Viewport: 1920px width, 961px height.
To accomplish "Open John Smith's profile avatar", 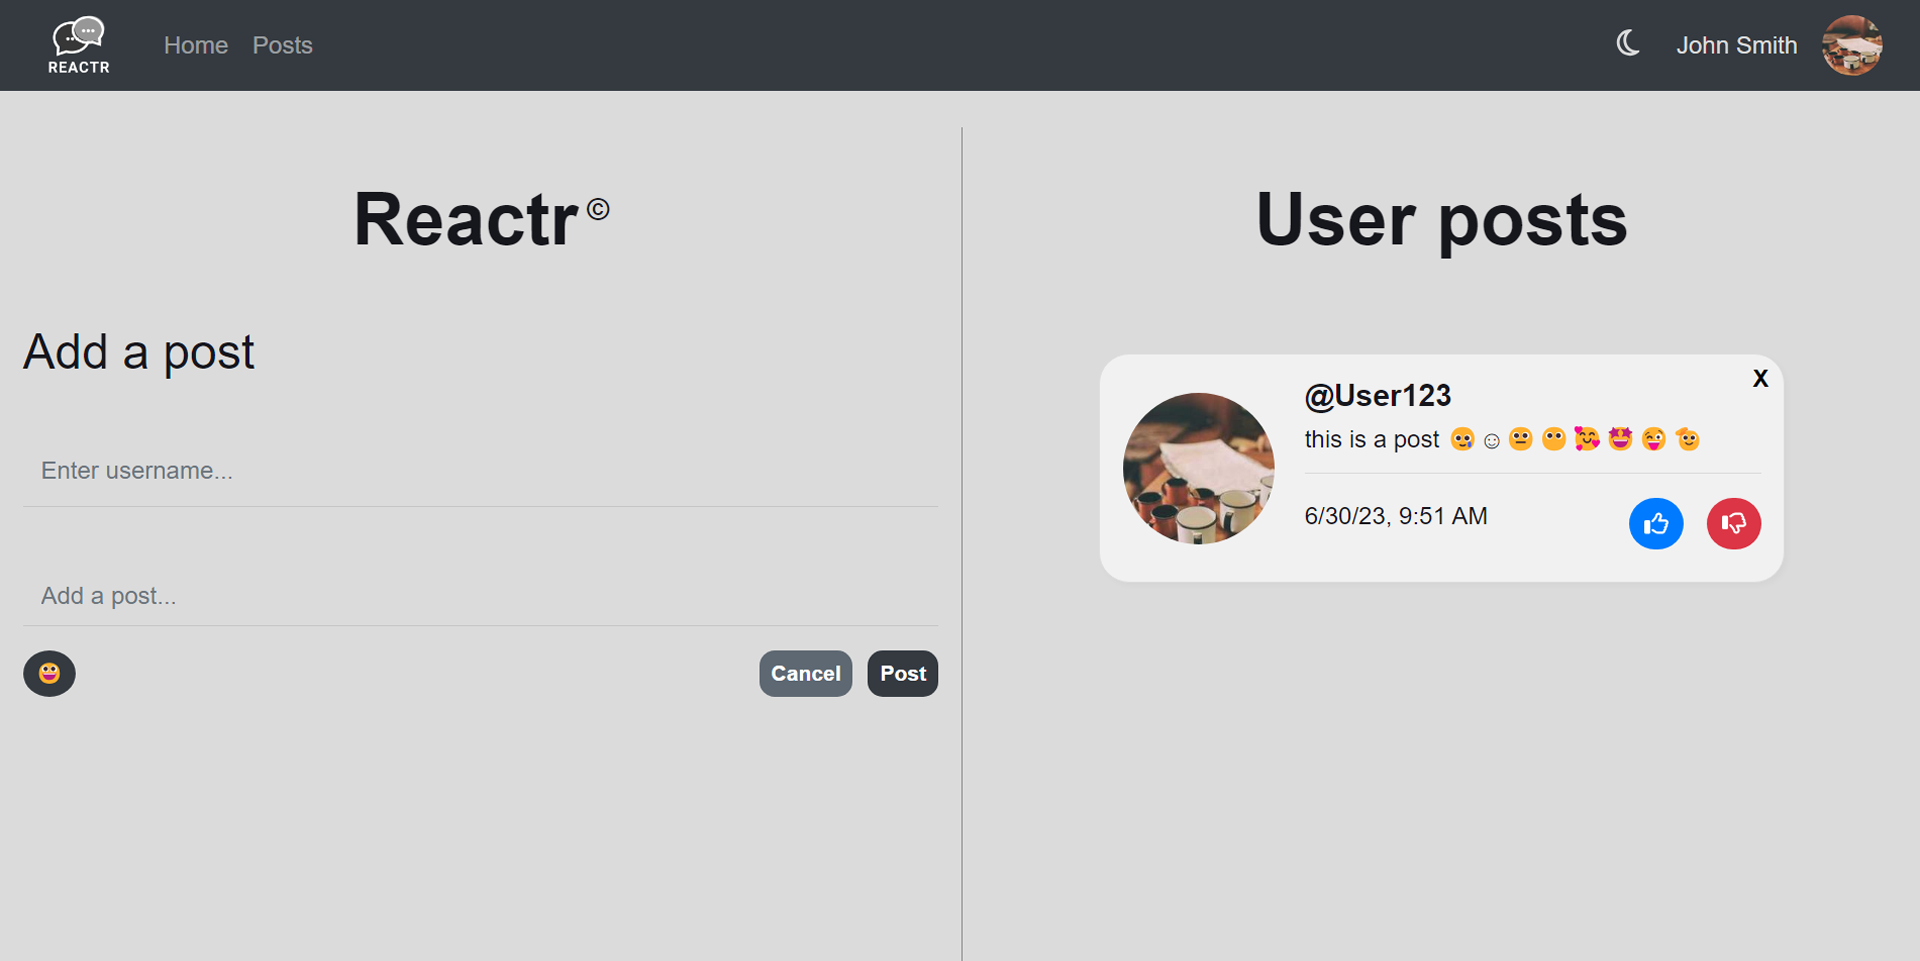I will (x=1852, y=45).
